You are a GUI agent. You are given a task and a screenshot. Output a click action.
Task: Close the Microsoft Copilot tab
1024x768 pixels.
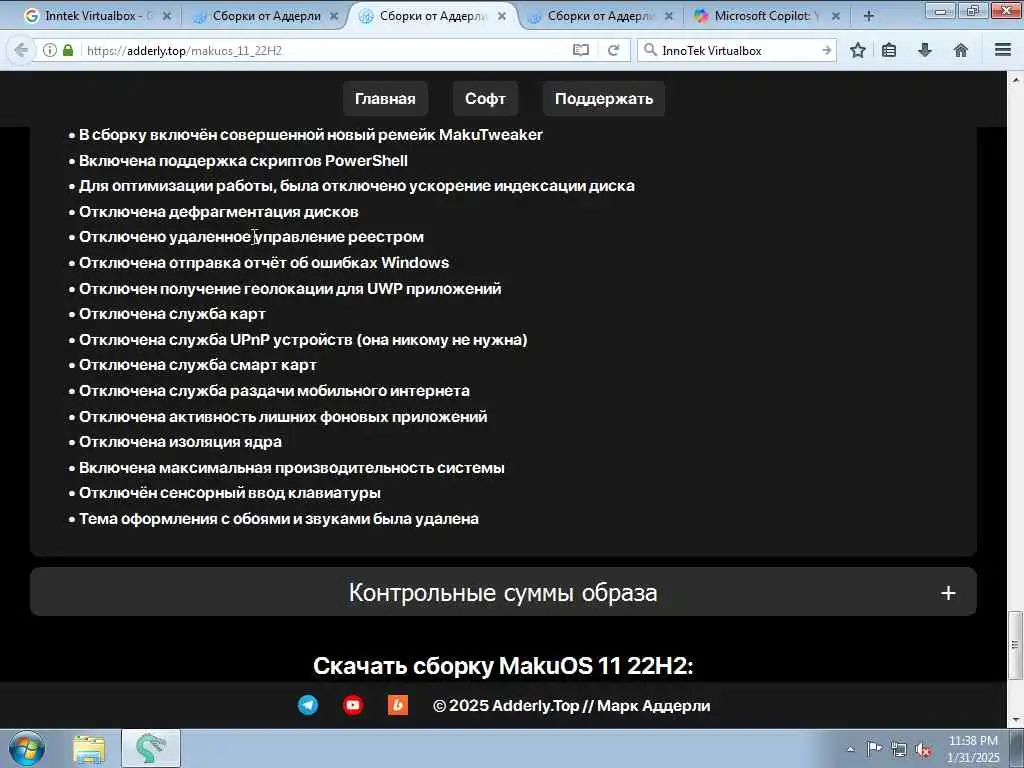(835, 16)
